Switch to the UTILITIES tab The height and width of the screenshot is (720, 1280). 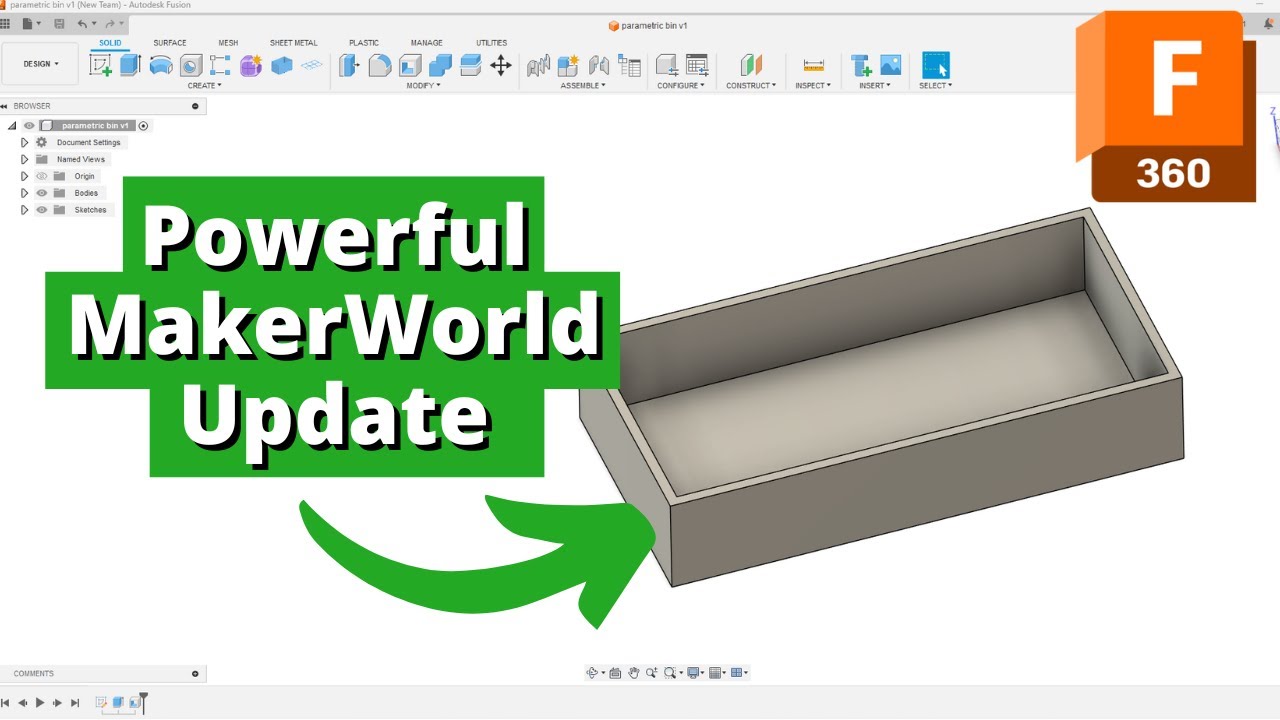point(492,43)
